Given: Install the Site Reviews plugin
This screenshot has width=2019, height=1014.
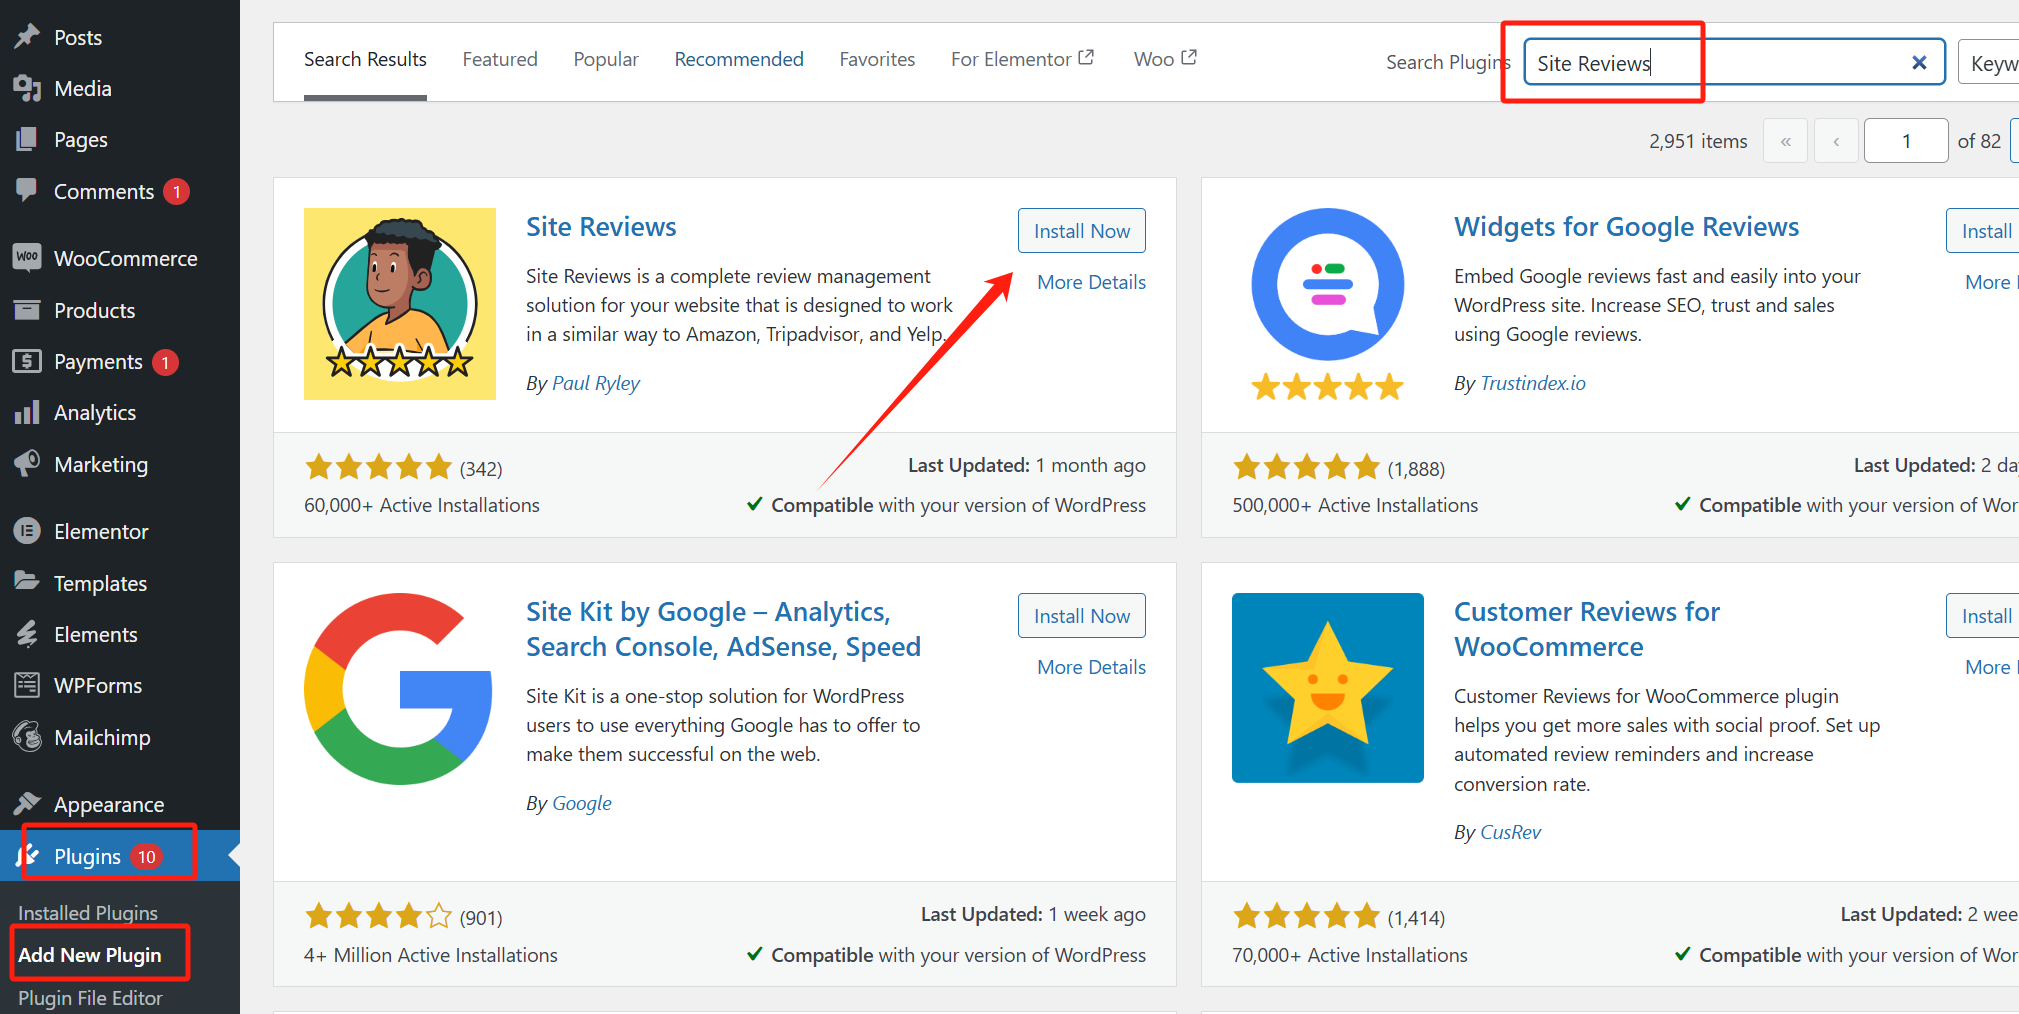Looking at the screenshot, I should click(1082, 231).
